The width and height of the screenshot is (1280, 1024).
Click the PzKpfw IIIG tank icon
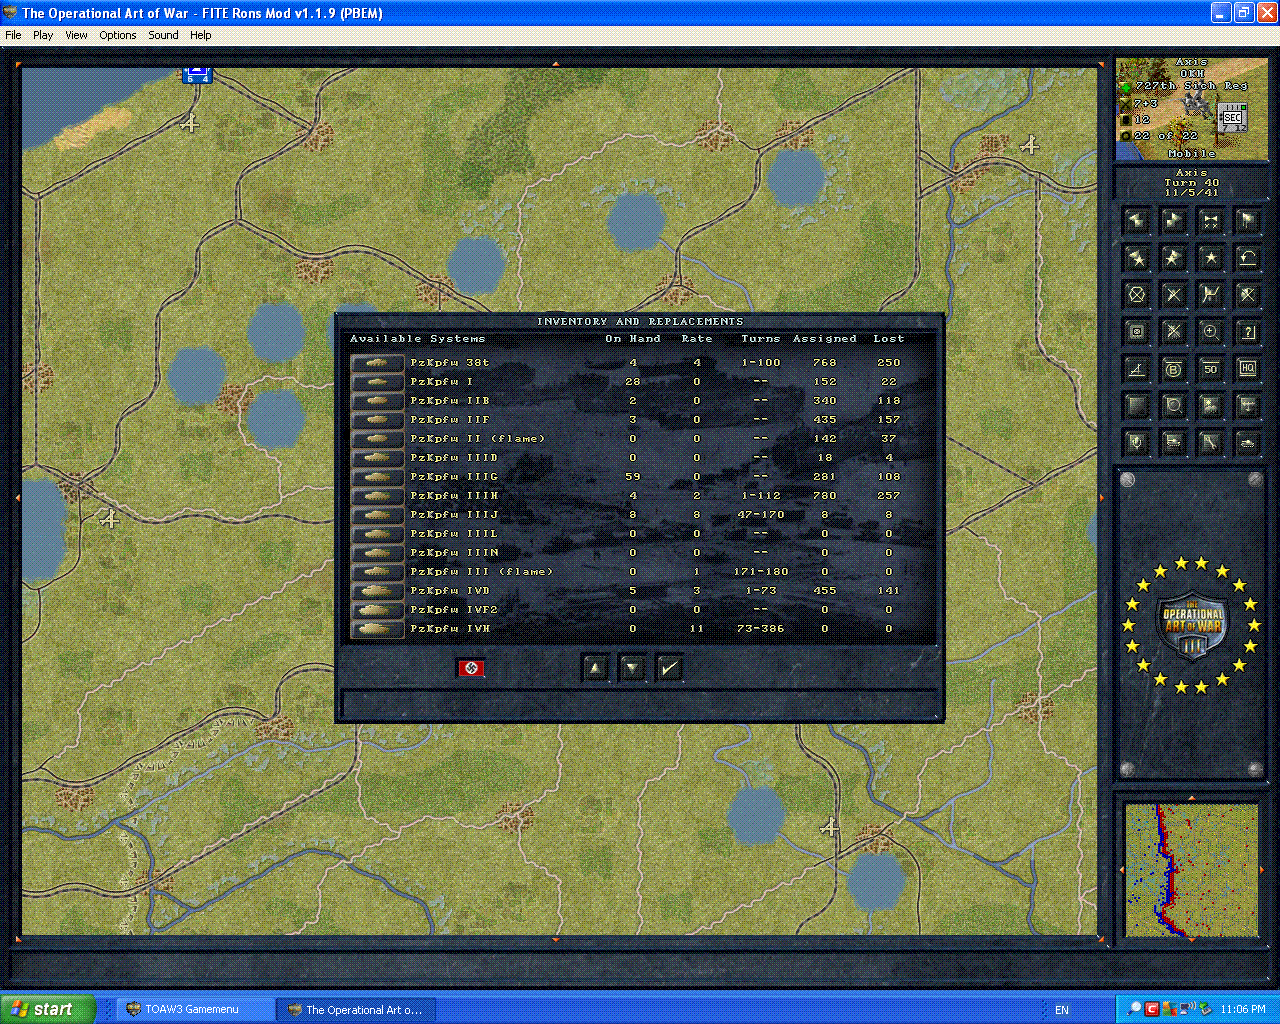click(377, 477)
